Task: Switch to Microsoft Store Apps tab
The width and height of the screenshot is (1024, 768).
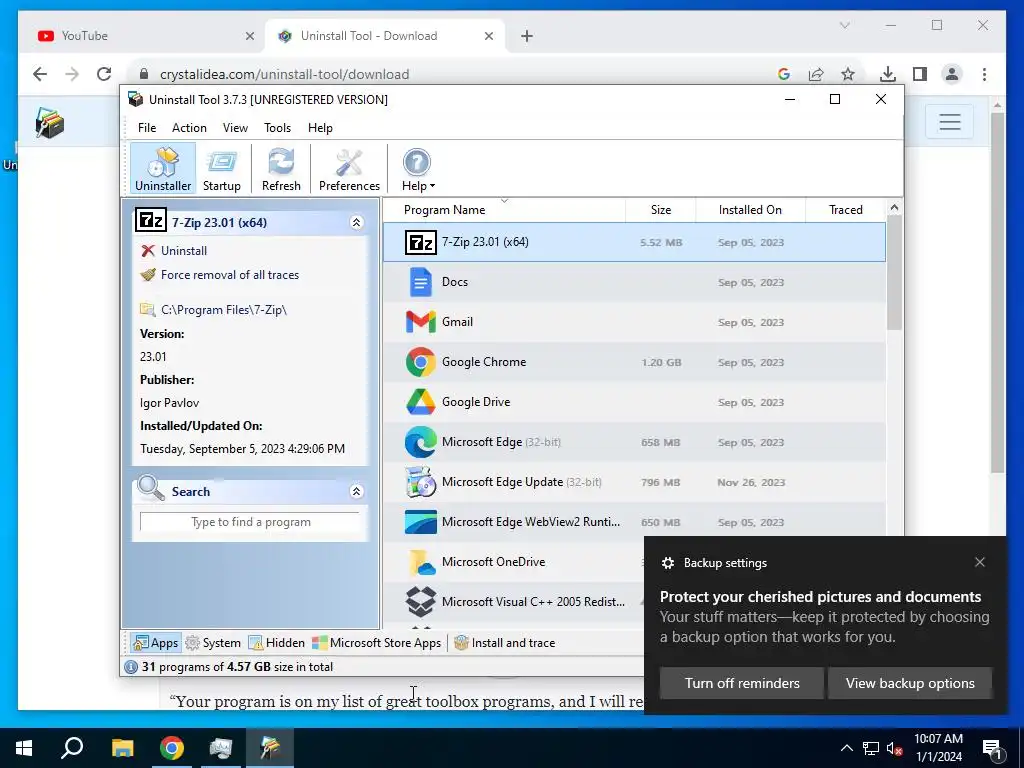Action: (x=377, y=643)
